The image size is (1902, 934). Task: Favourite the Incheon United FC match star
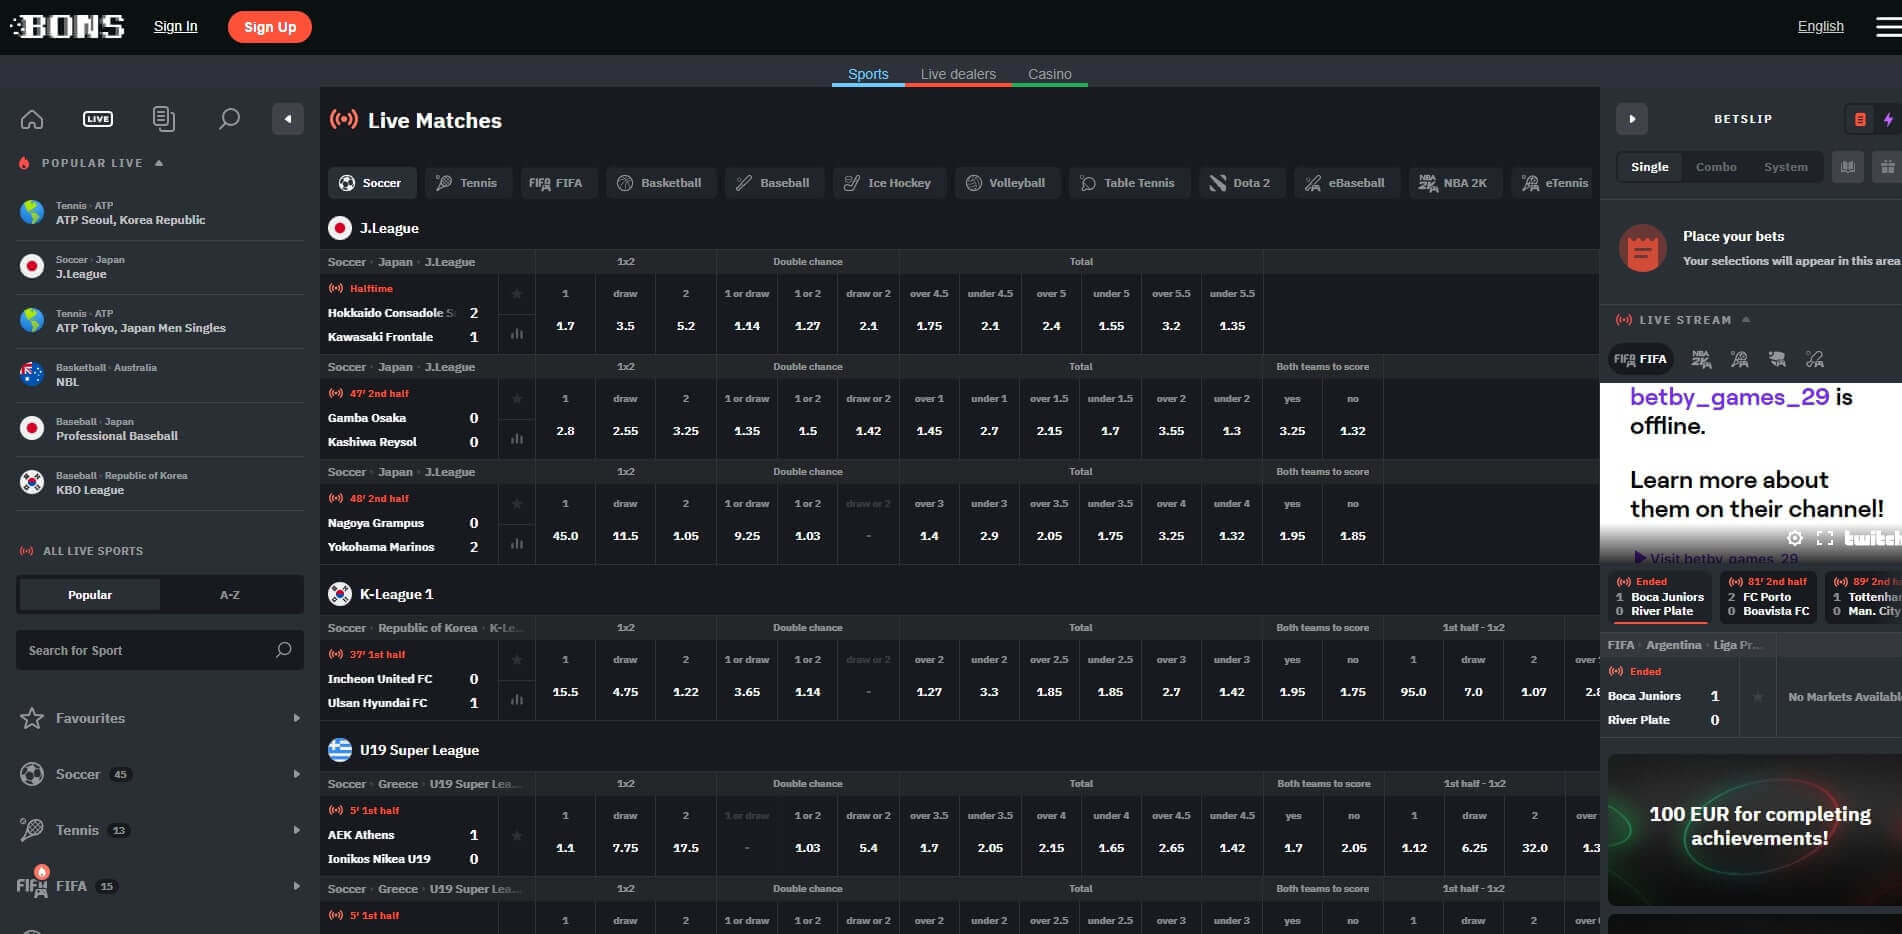point(517,660)
